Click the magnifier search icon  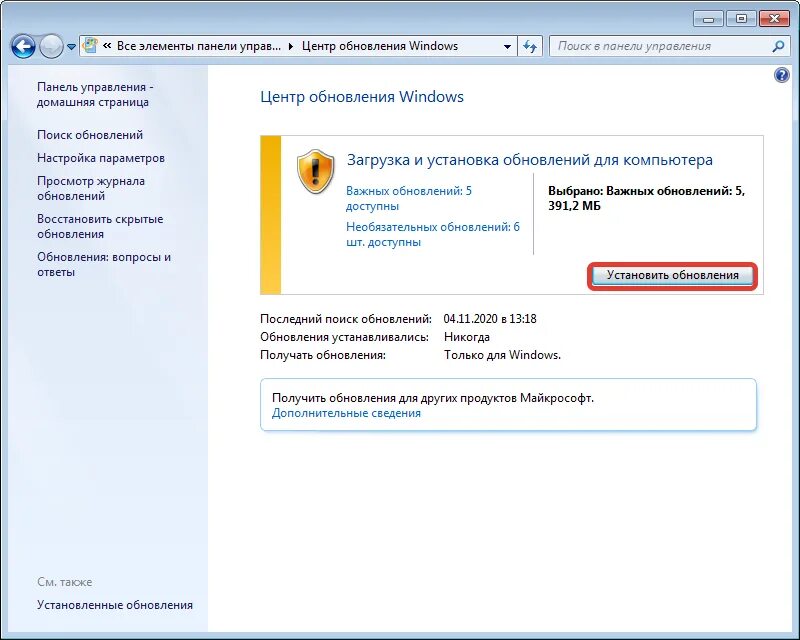pos(778,46)
